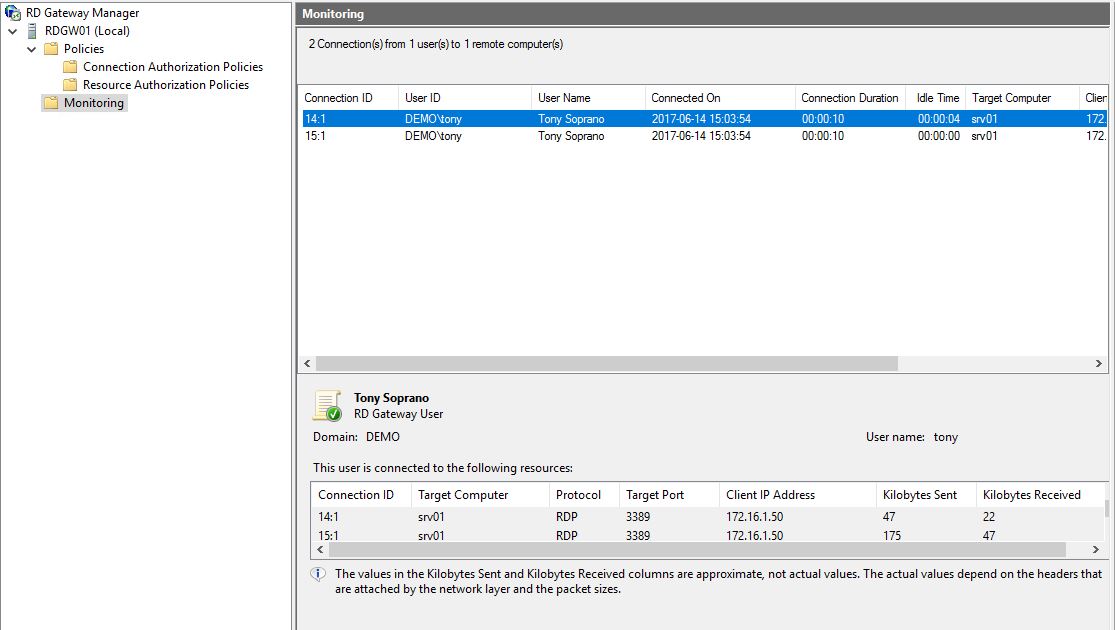Sort resources by Kilobytes Sent column
1115x630 pixels.
coord(926,495)
